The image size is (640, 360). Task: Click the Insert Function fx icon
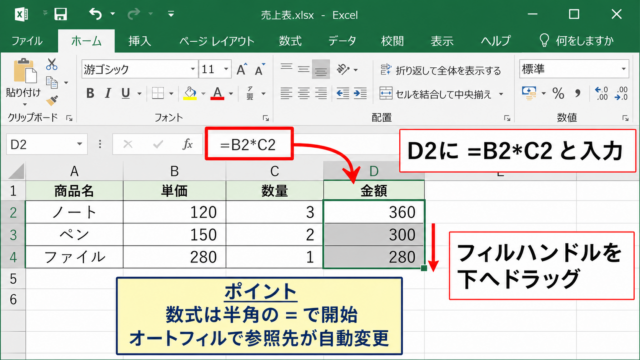[x=187, y=144]
